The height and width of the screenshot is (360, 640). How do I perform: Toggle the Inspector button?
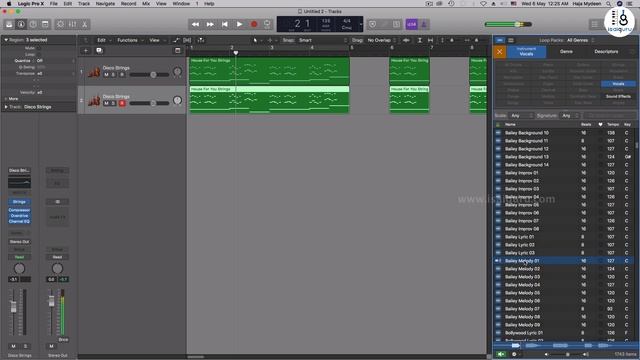click(x=21, y=24)
